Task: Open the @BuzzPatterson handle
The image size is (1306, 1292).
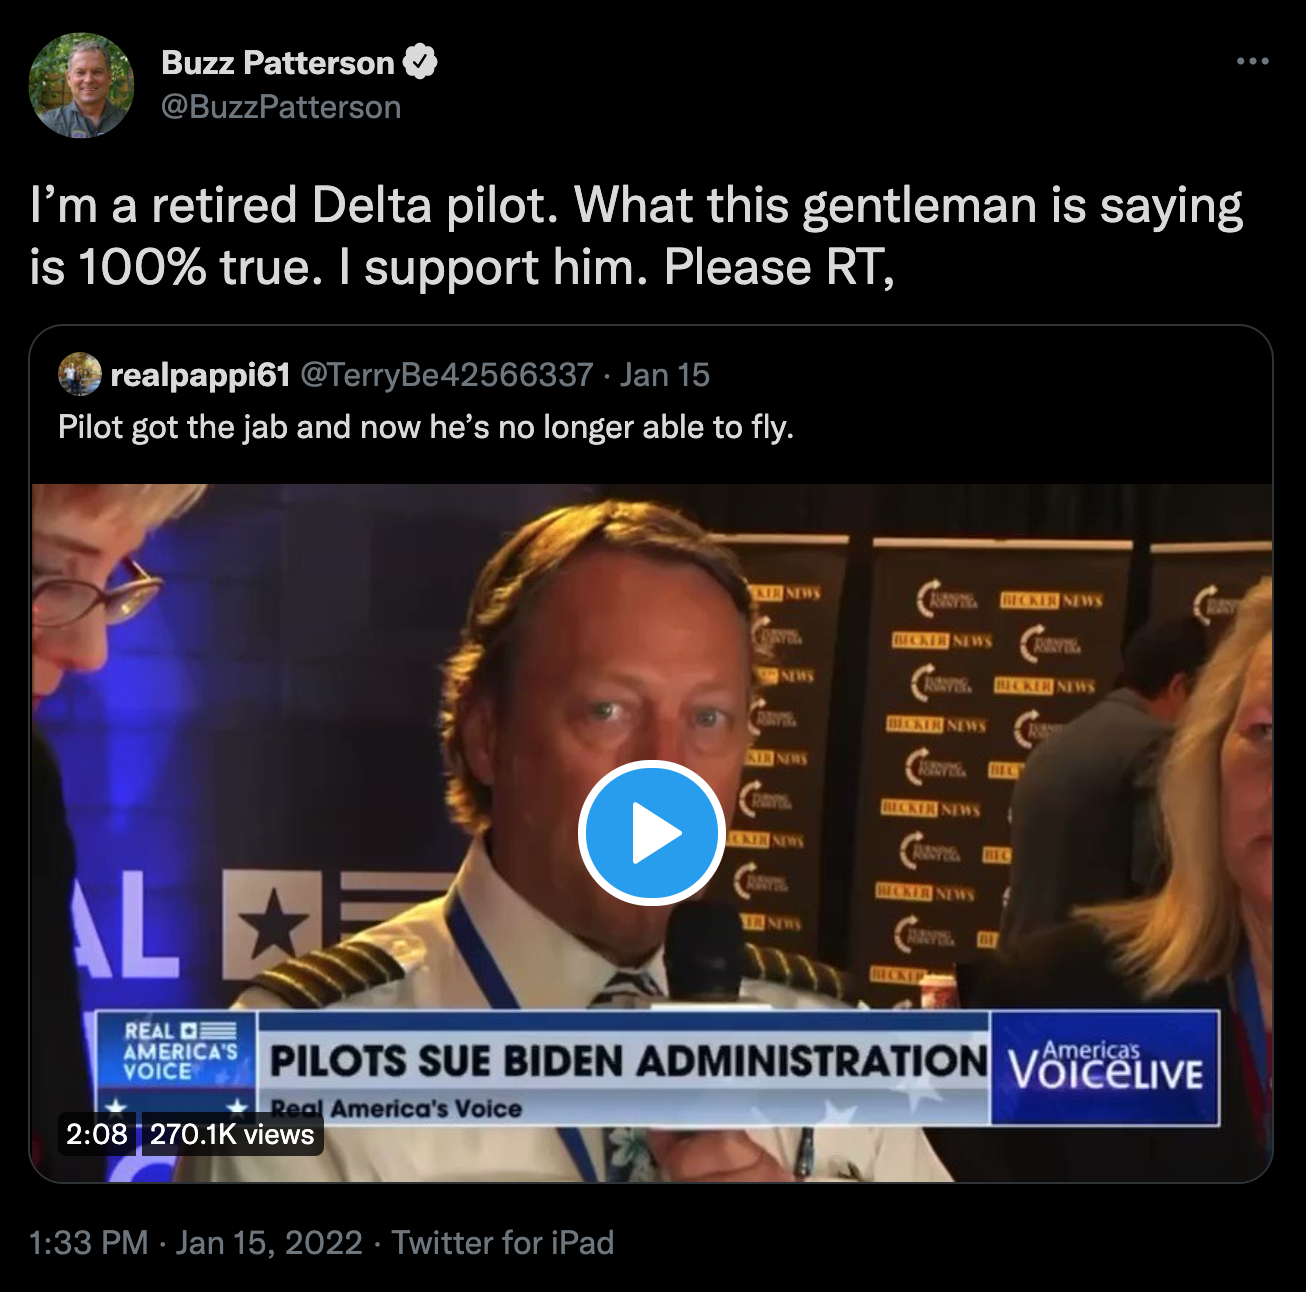Action: click(281, 107)
